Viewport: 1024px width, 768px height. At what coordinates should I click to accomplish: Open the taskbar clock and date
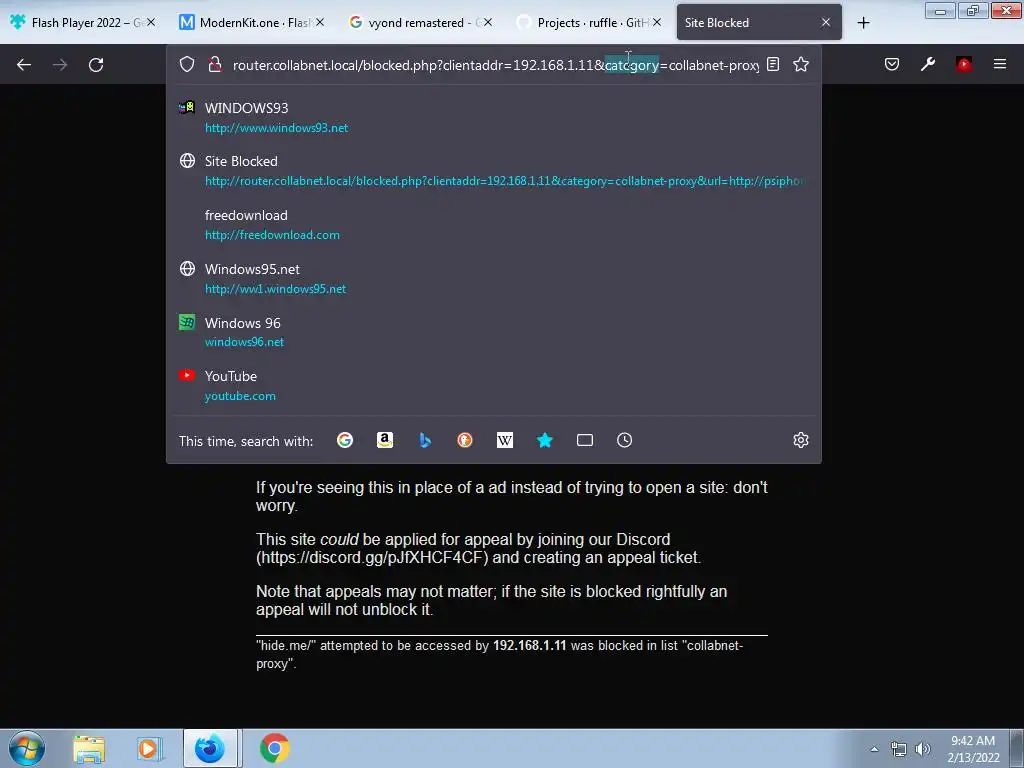coord(973,749)
